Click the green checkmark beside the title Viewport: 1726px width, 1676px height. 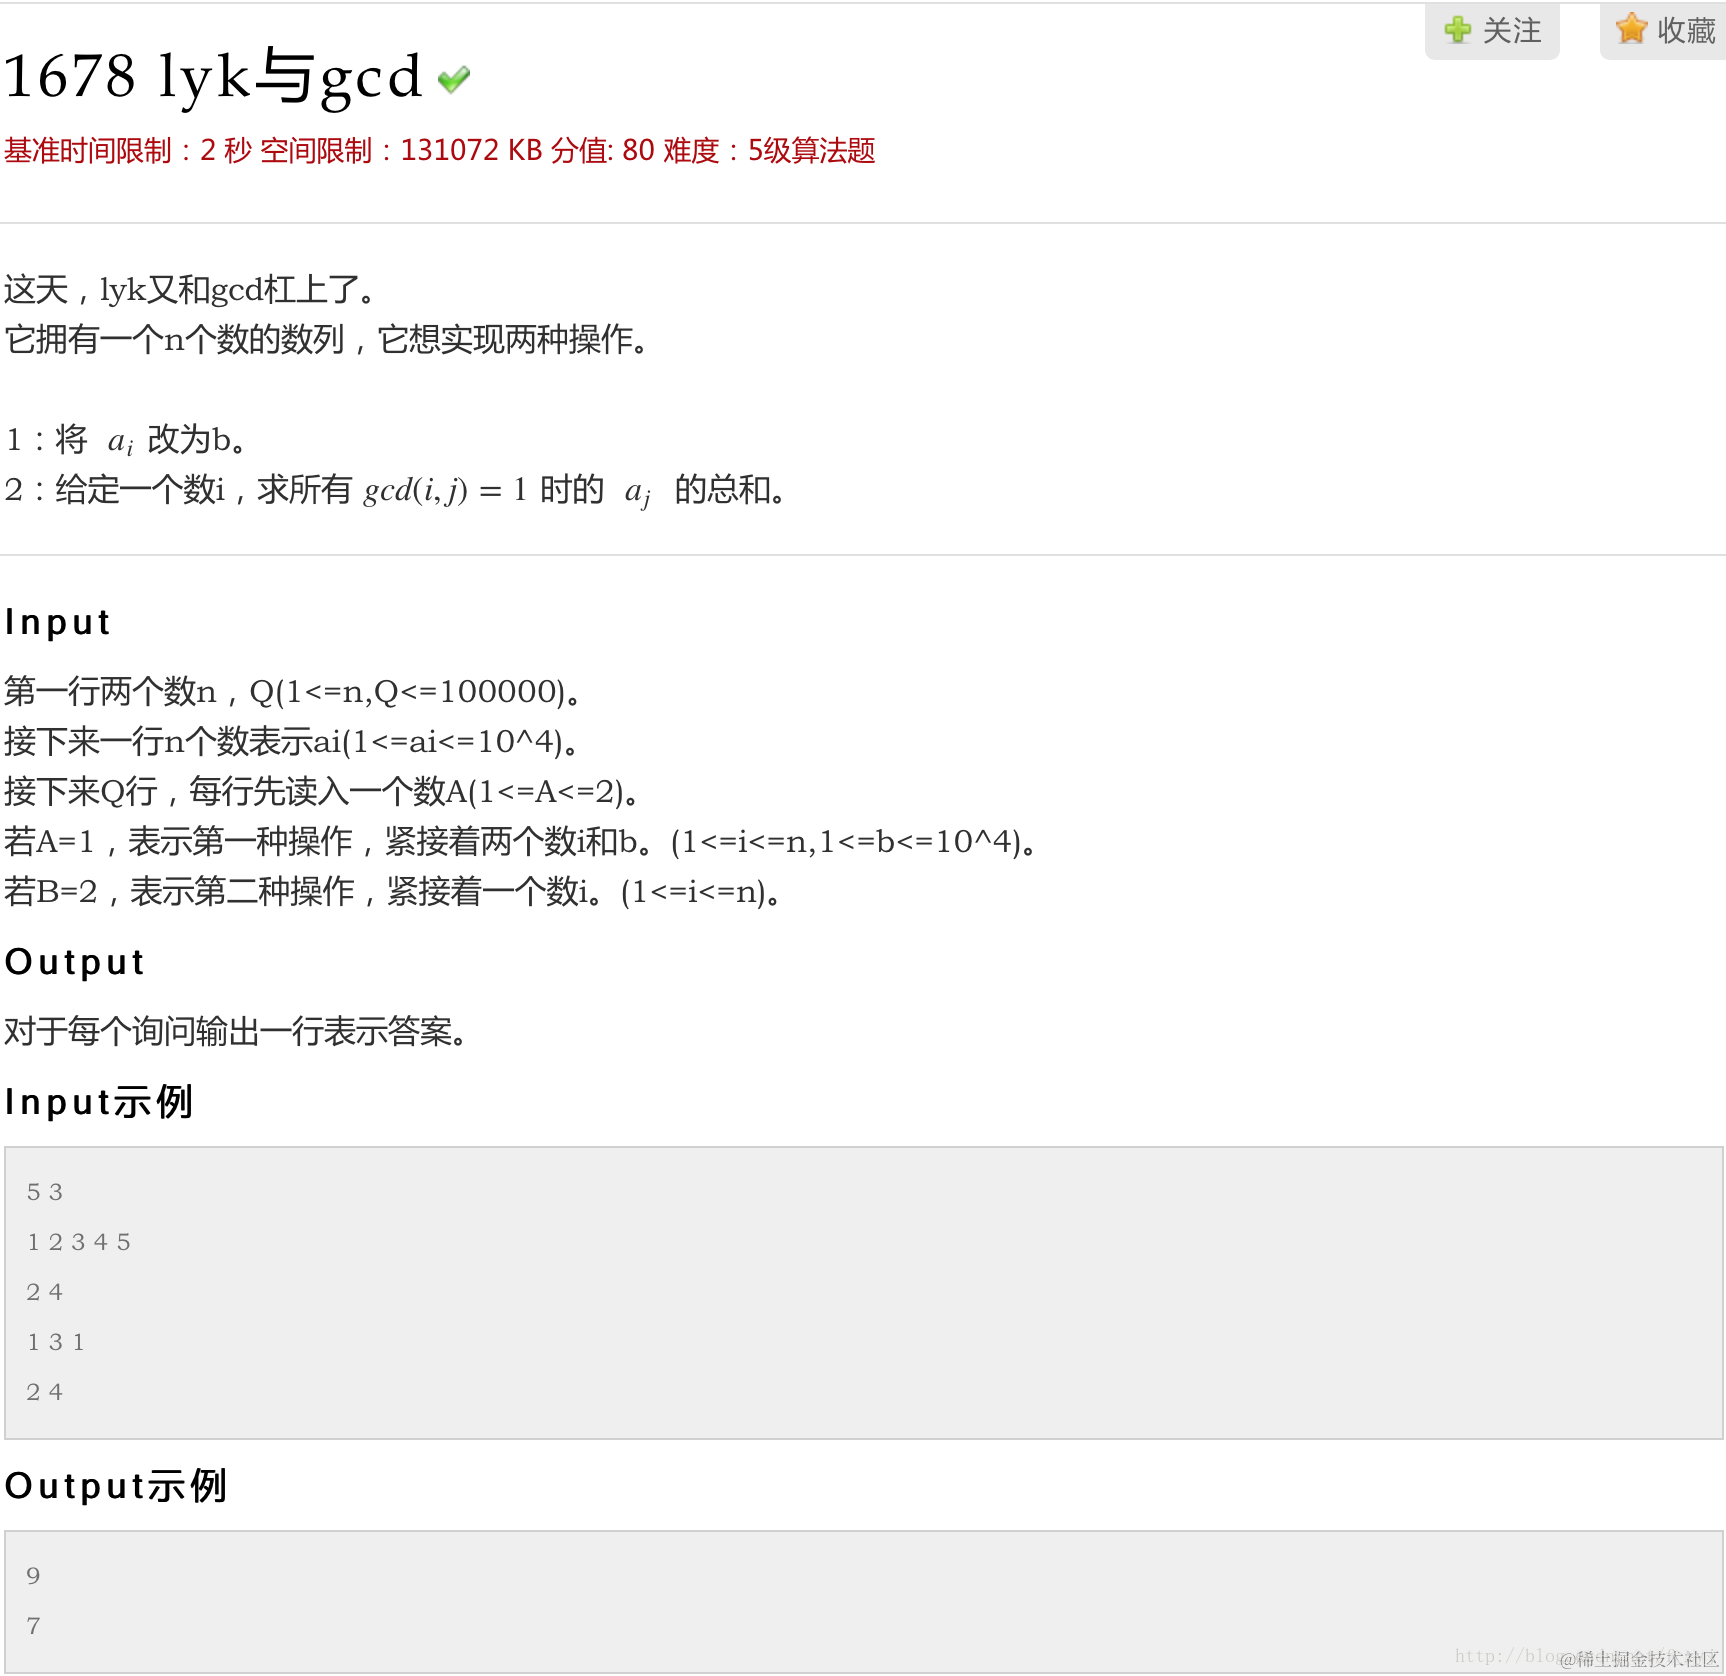tap(454, 79)
